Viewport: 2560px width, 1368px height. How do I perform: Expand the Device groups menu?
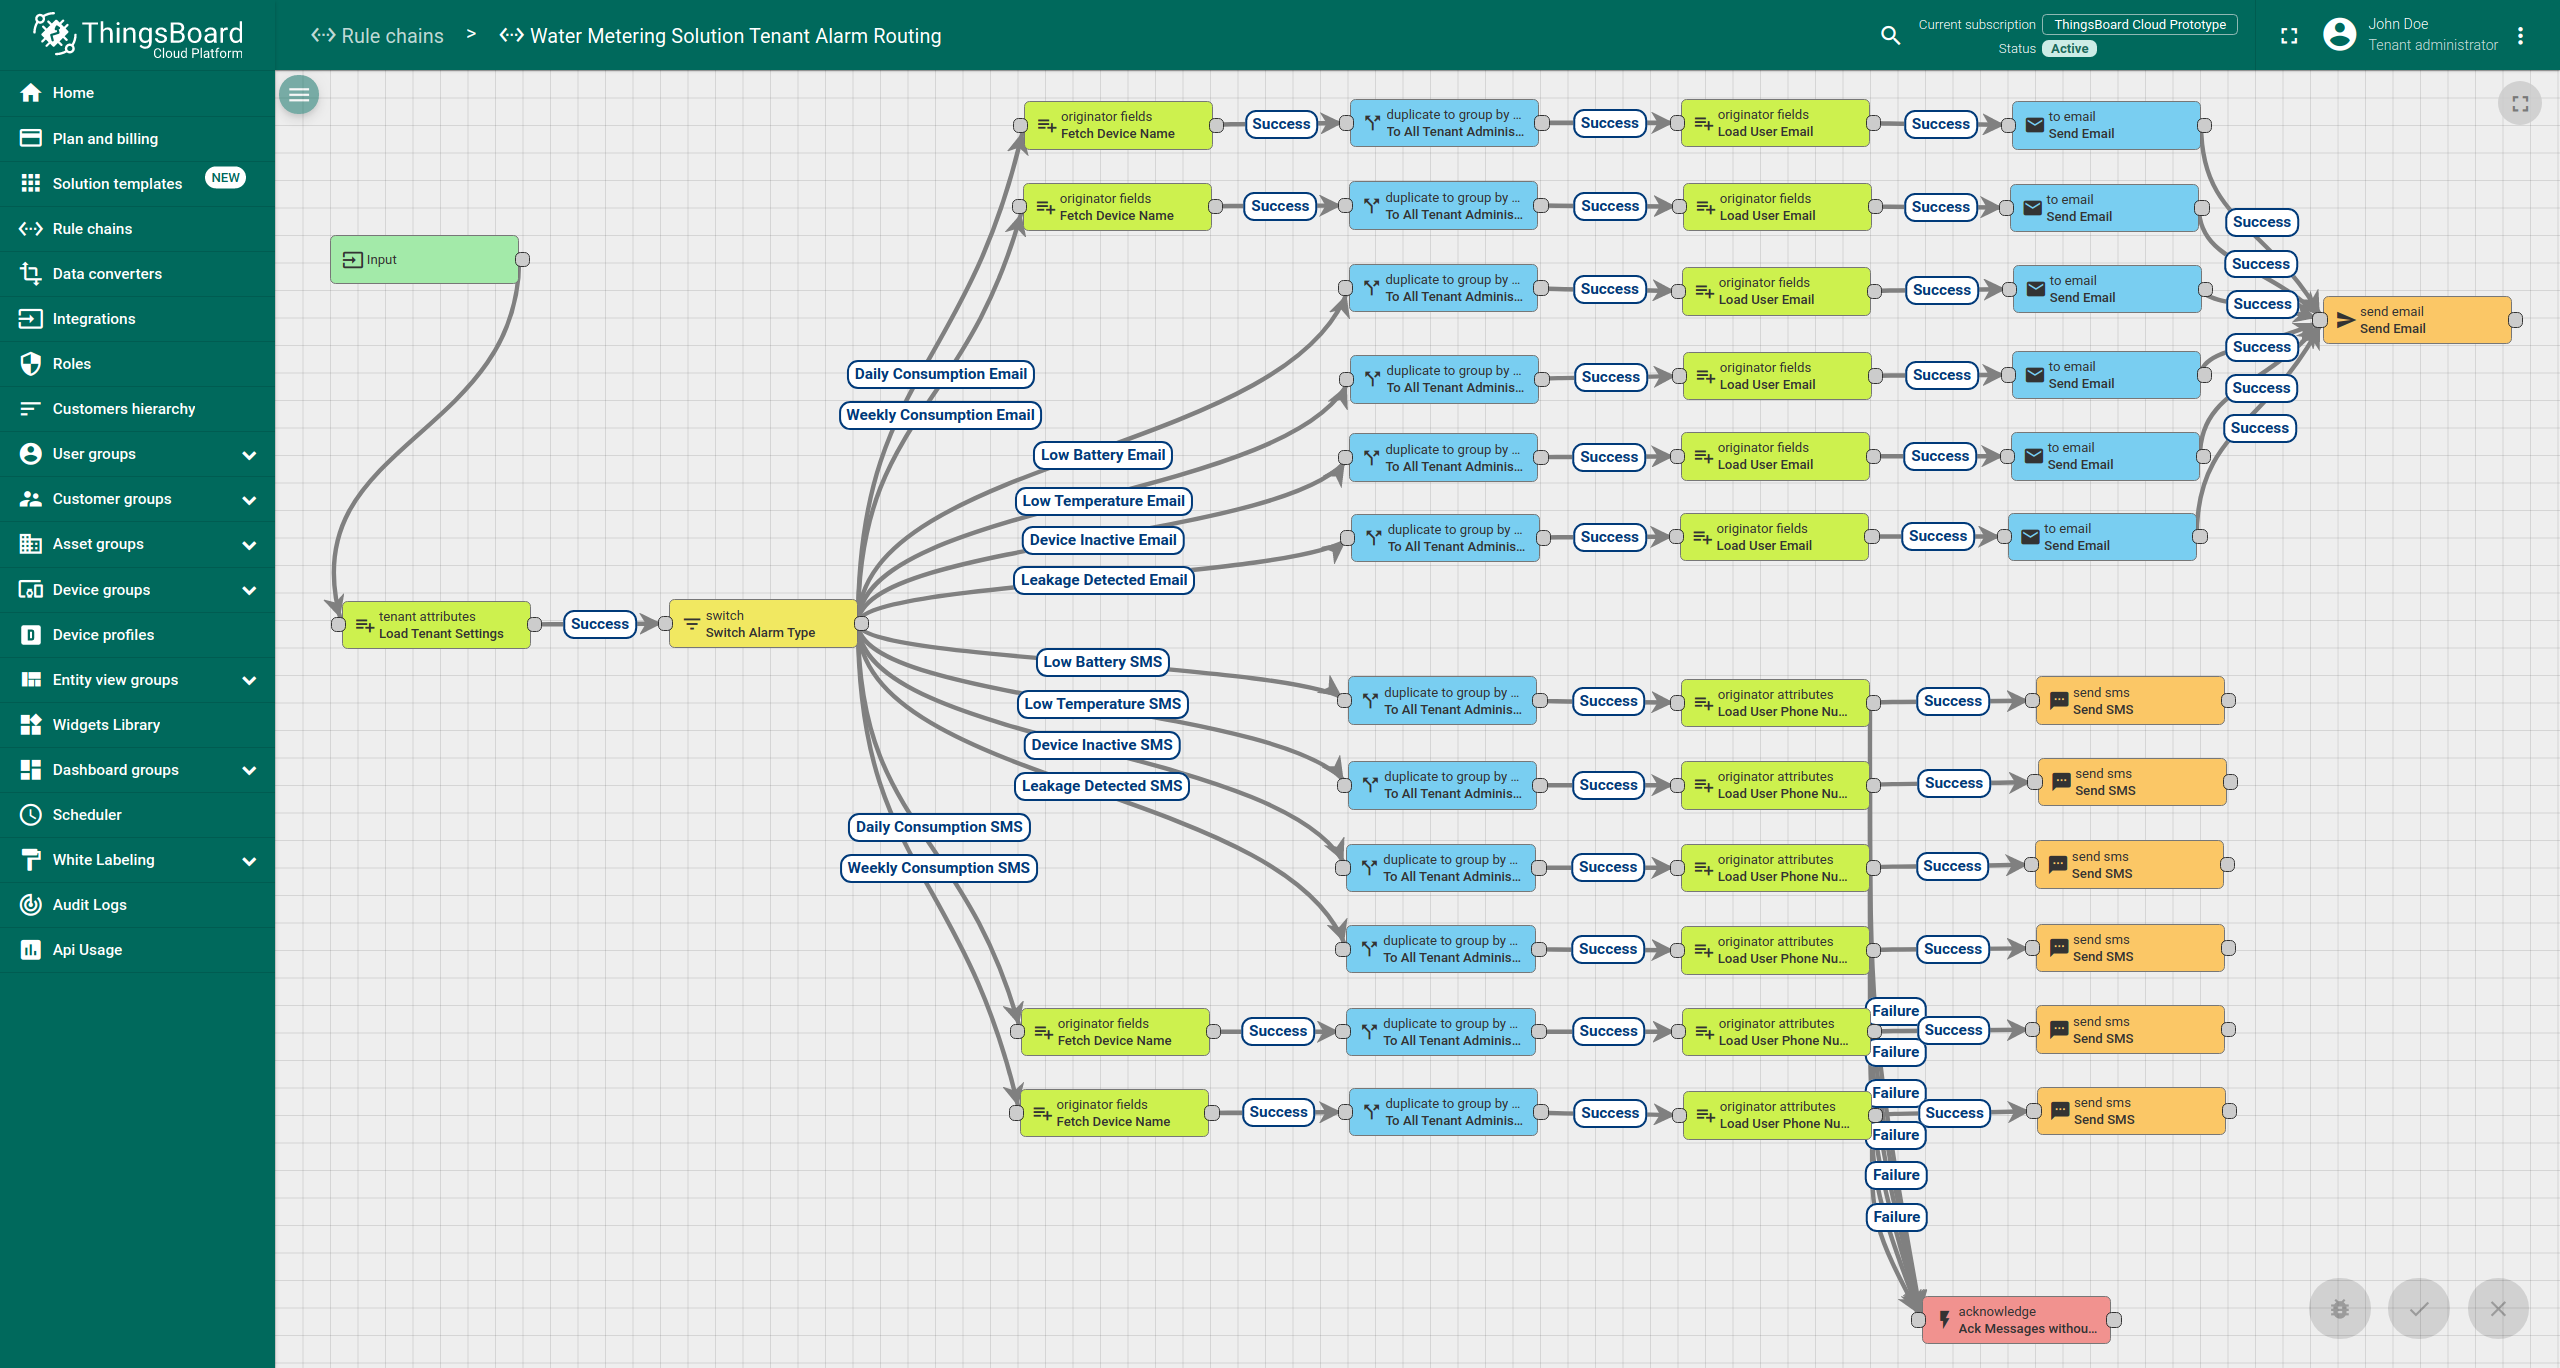[137, 590]
